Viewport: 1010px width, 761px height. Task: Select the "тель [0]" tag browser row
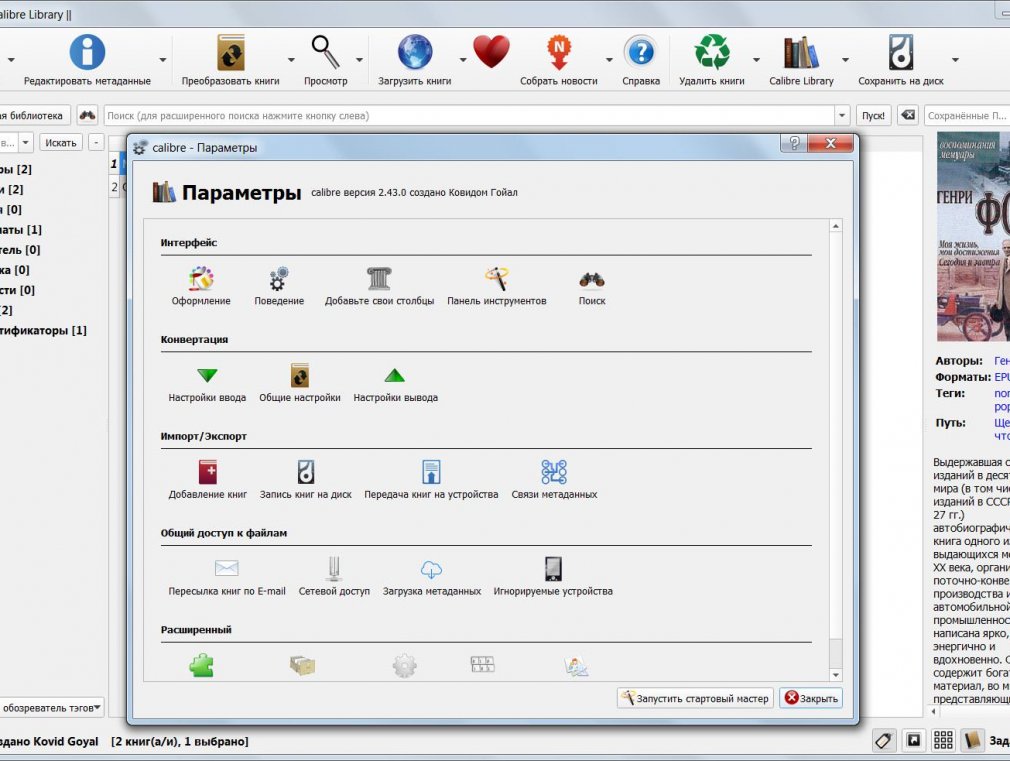20,249
